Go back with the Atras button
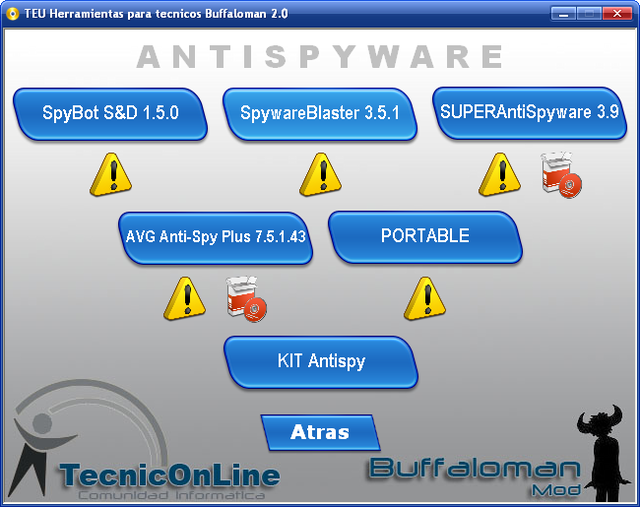Screen dimensions: 640x507 [320, 433]
